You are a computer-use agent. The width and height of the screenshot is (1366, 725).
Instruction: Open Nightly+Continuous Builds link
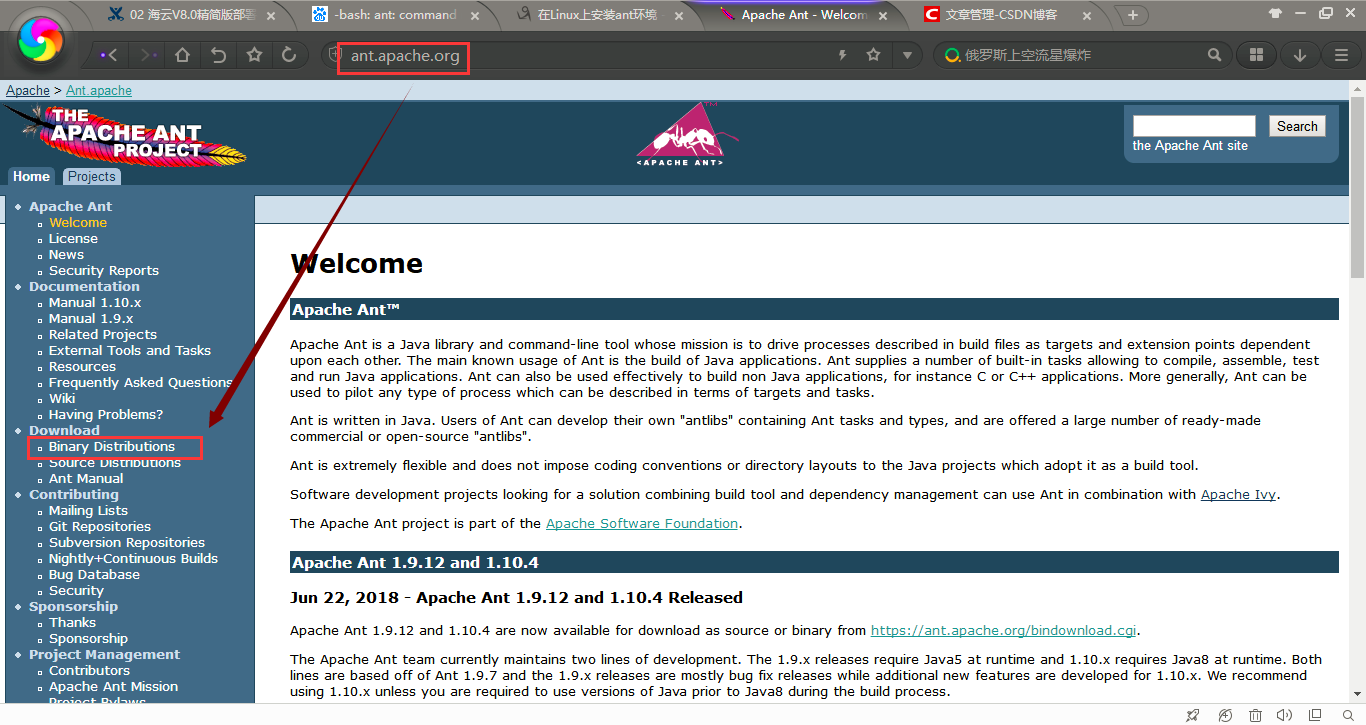click(x=133, y=559)
